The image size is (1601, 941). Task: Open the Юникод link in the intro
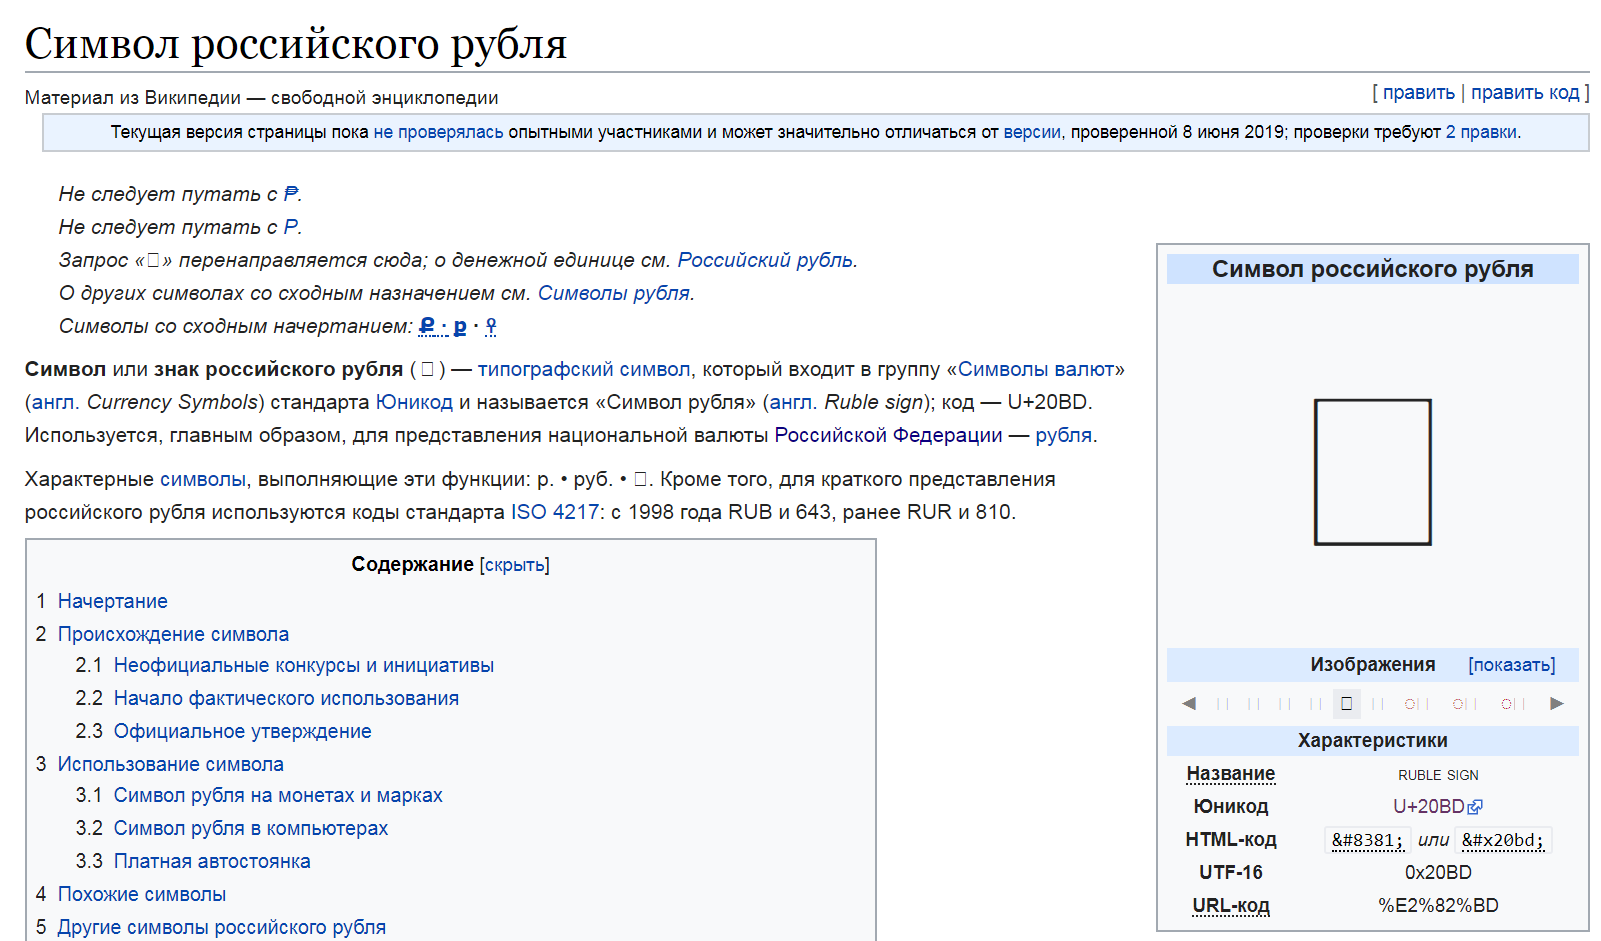[414, 402]
